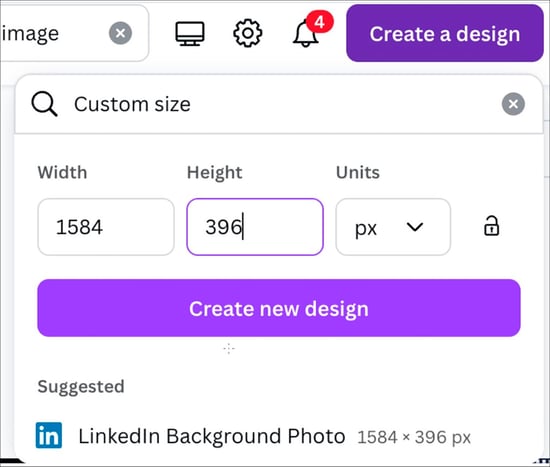Click the chevron arrow in Units box

[415, 227]
